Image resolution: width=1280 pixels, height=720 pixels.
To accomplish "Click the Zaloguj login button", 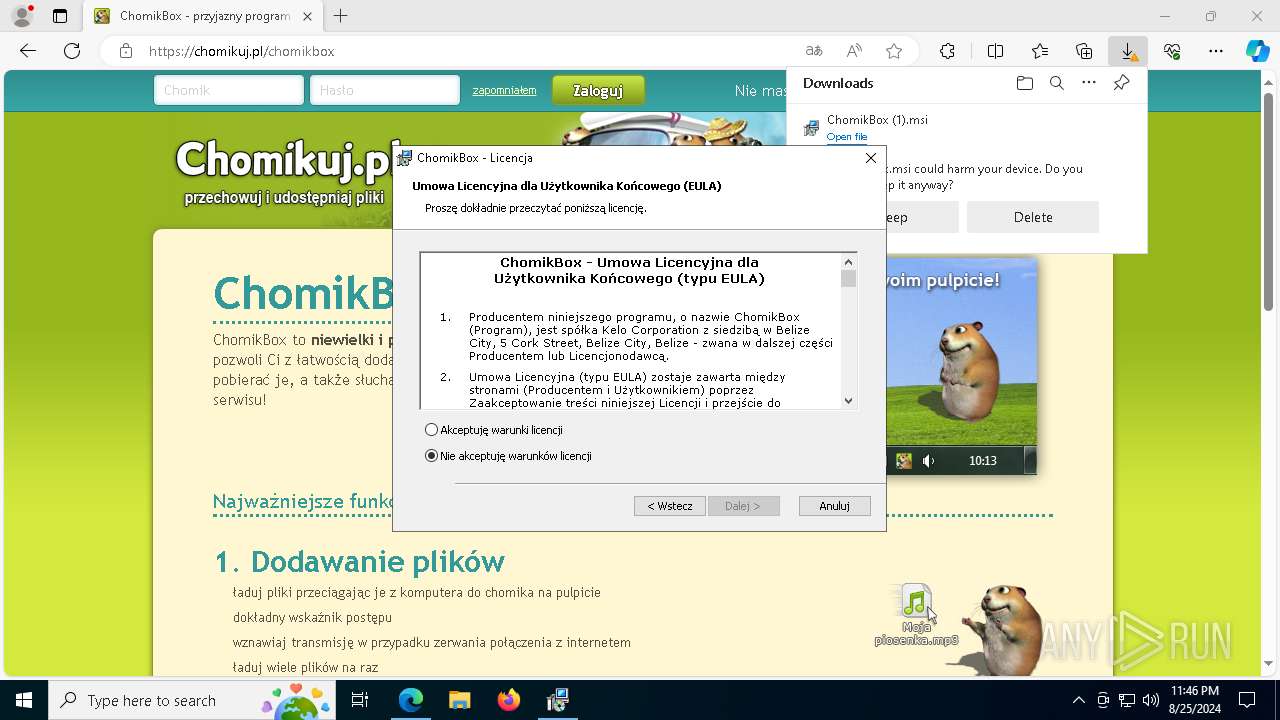I will coord(598,90).
